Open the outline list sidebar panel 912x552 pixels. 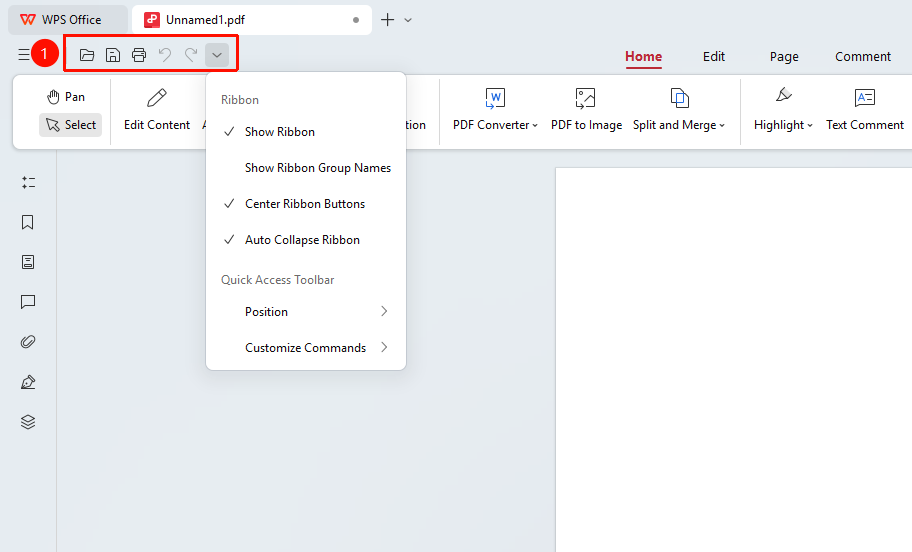click(28, 183)
